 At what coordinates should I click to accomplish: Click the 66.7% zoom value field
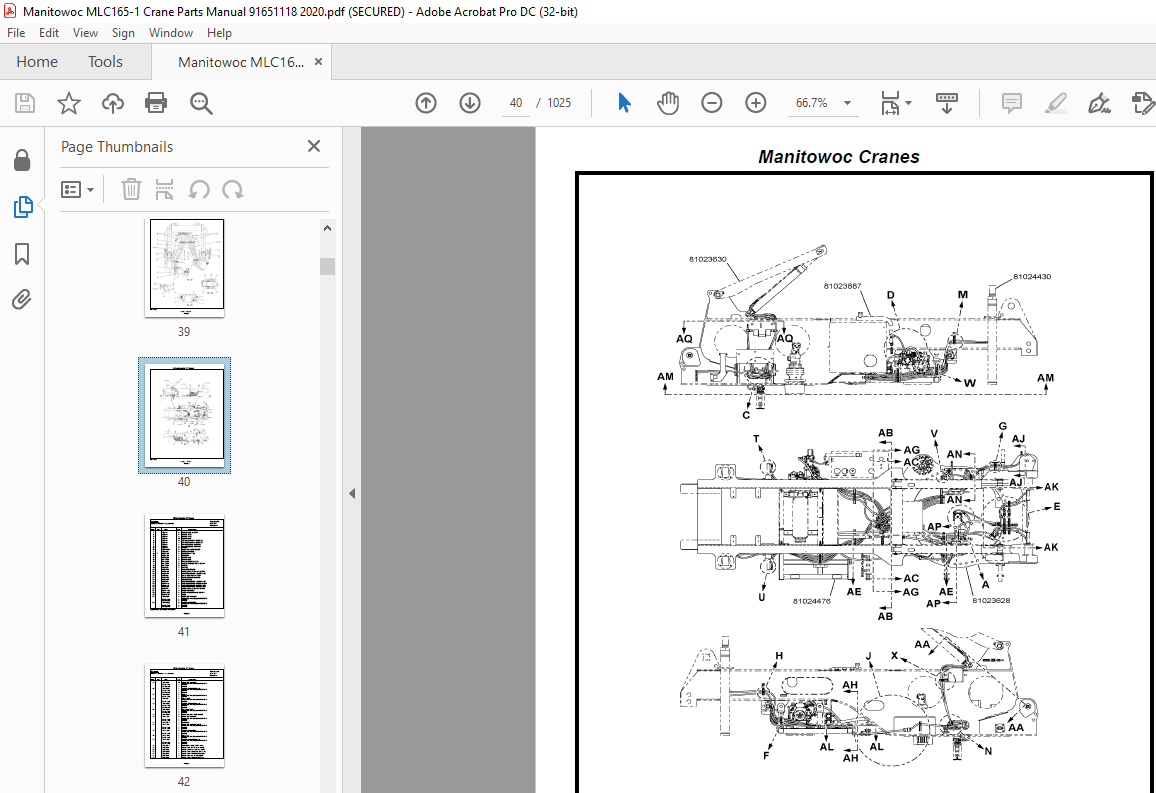pos(812,103)
